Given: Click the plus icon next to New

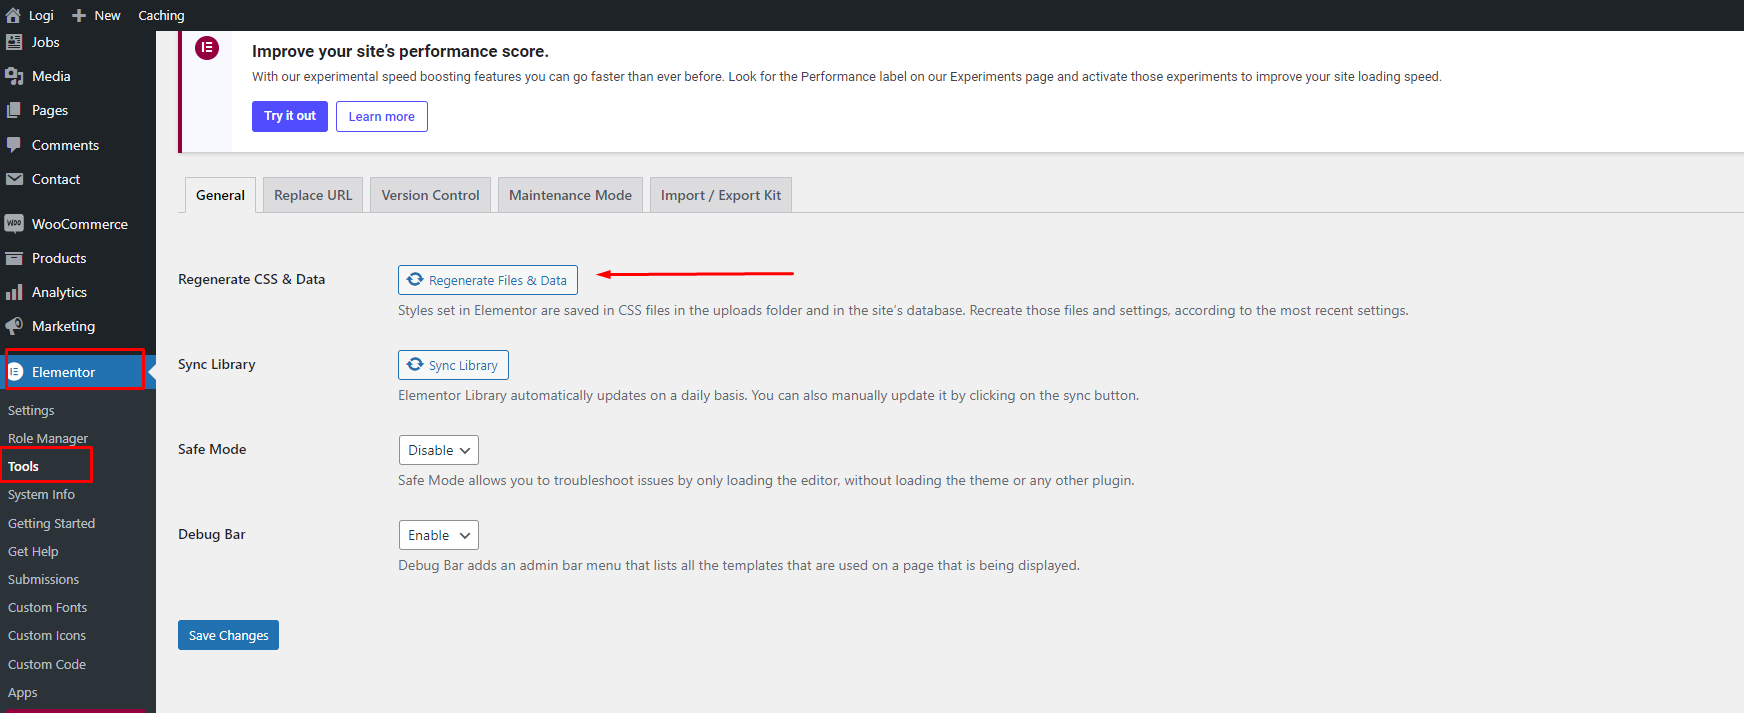Looking at the screenshot, I should point(79,15).
